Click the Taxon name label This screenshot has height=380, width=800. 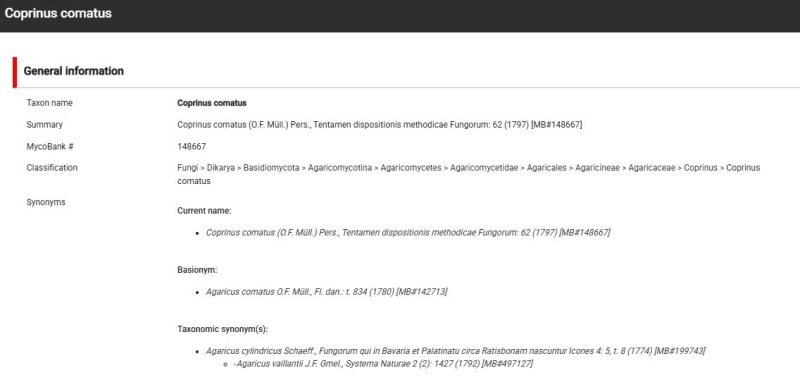point(49,103)
